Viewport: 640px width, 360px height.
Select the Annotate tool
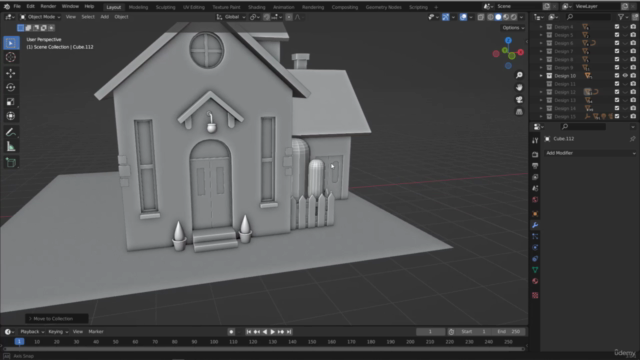(11, 132)
